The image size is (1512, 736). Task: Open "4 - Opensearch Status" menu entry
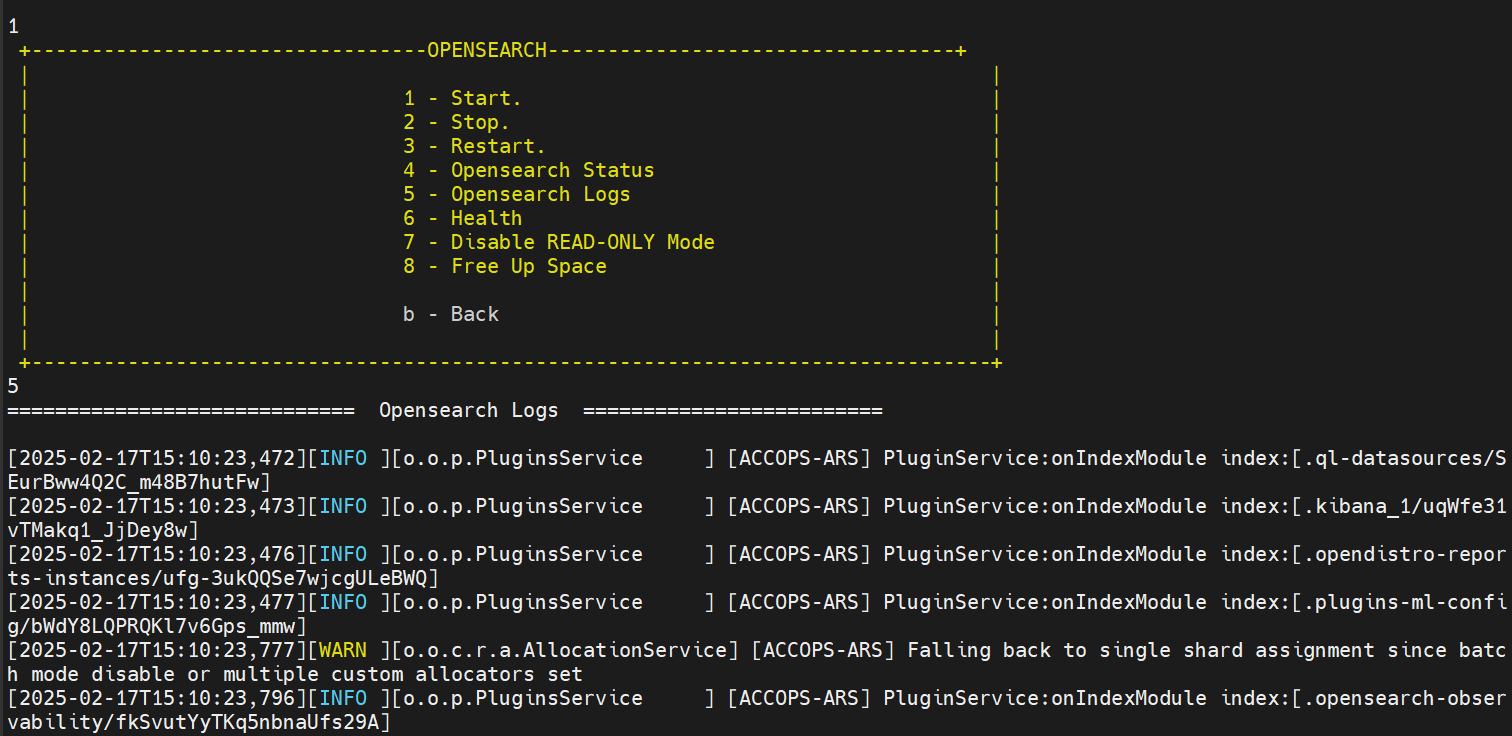click(528, 170)
